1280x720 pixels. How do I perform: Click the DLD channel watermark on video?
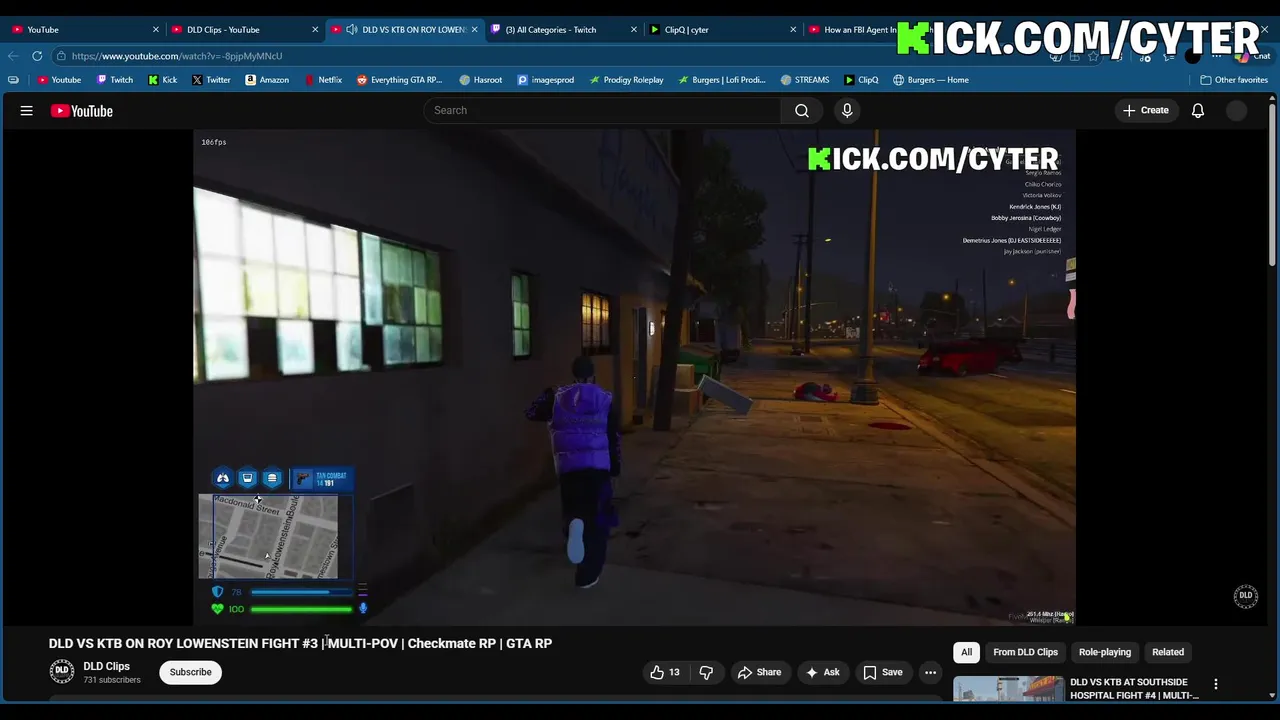(1246, 596)
